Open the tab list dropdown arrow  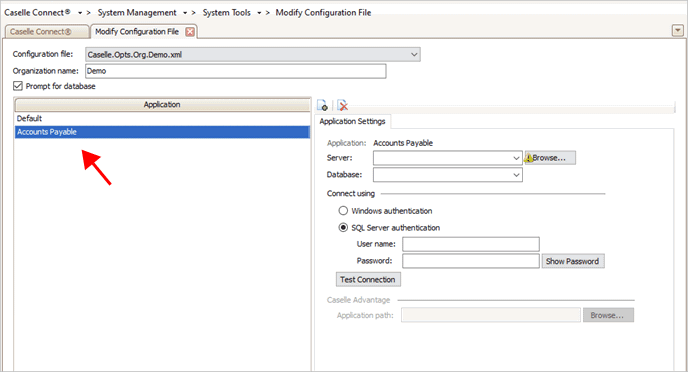click(677, 30)
